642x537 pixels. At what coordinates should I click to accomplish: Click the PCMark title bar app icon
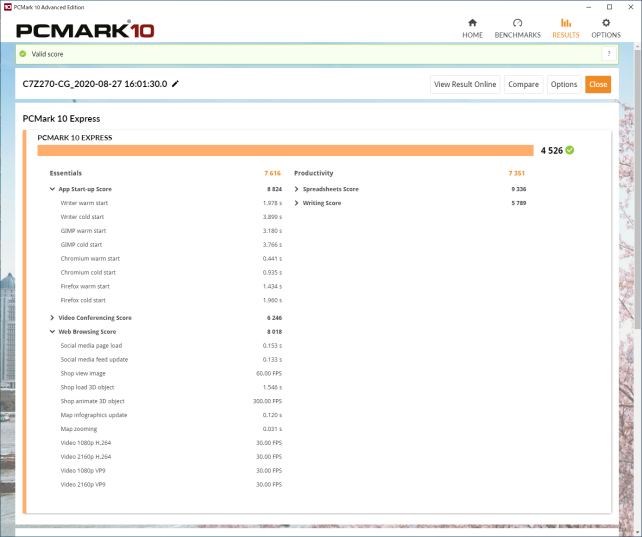(7, 7)
